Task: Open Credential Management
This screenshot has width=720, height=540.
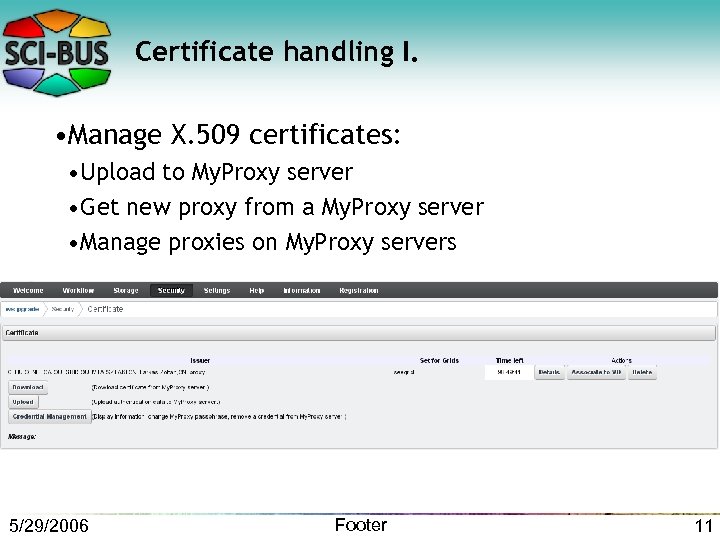Action: pos(50,416)
